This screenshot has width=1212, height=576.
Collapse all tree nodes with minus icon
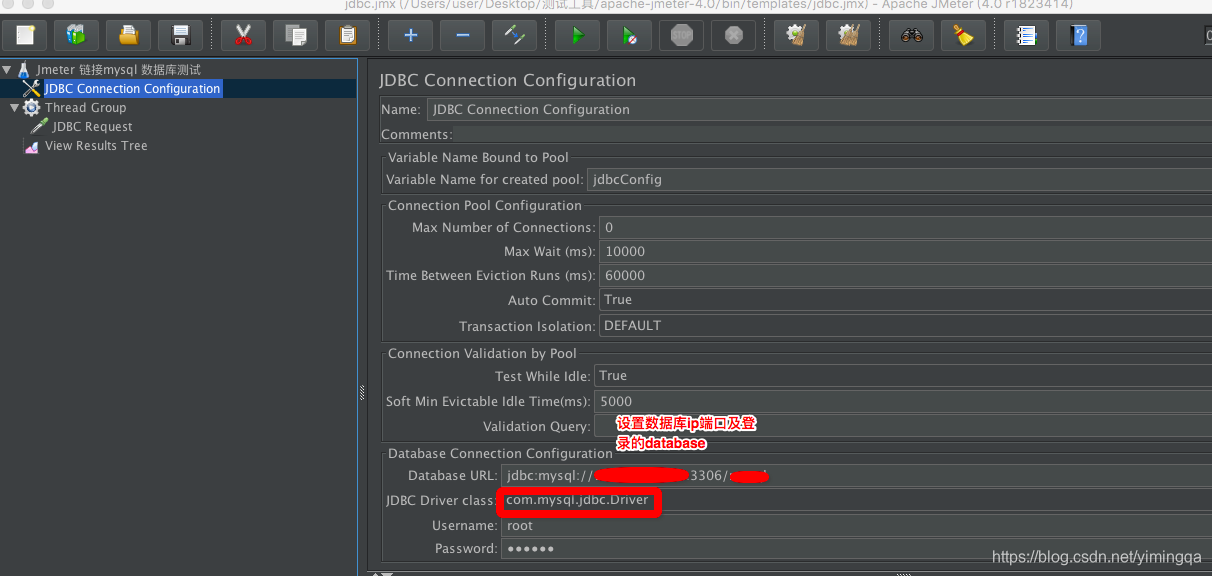462,35
